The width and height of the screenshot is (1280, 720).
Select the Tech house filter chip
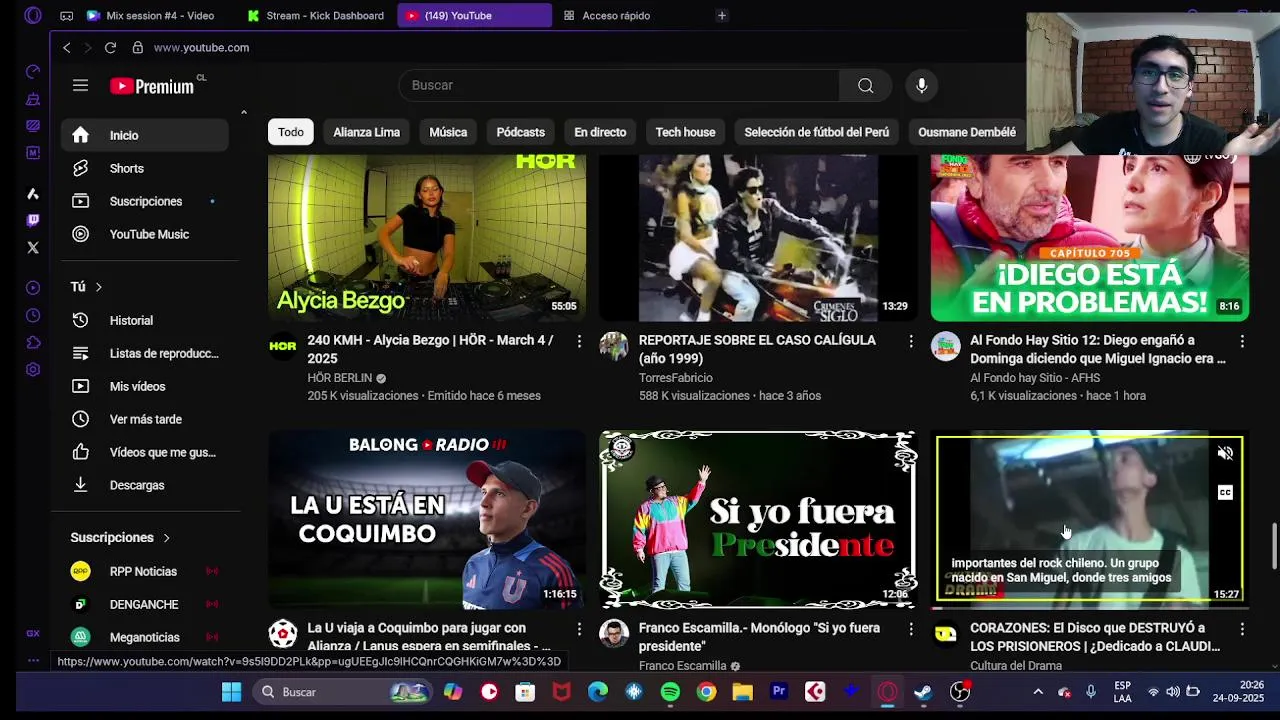click(685, 132)
